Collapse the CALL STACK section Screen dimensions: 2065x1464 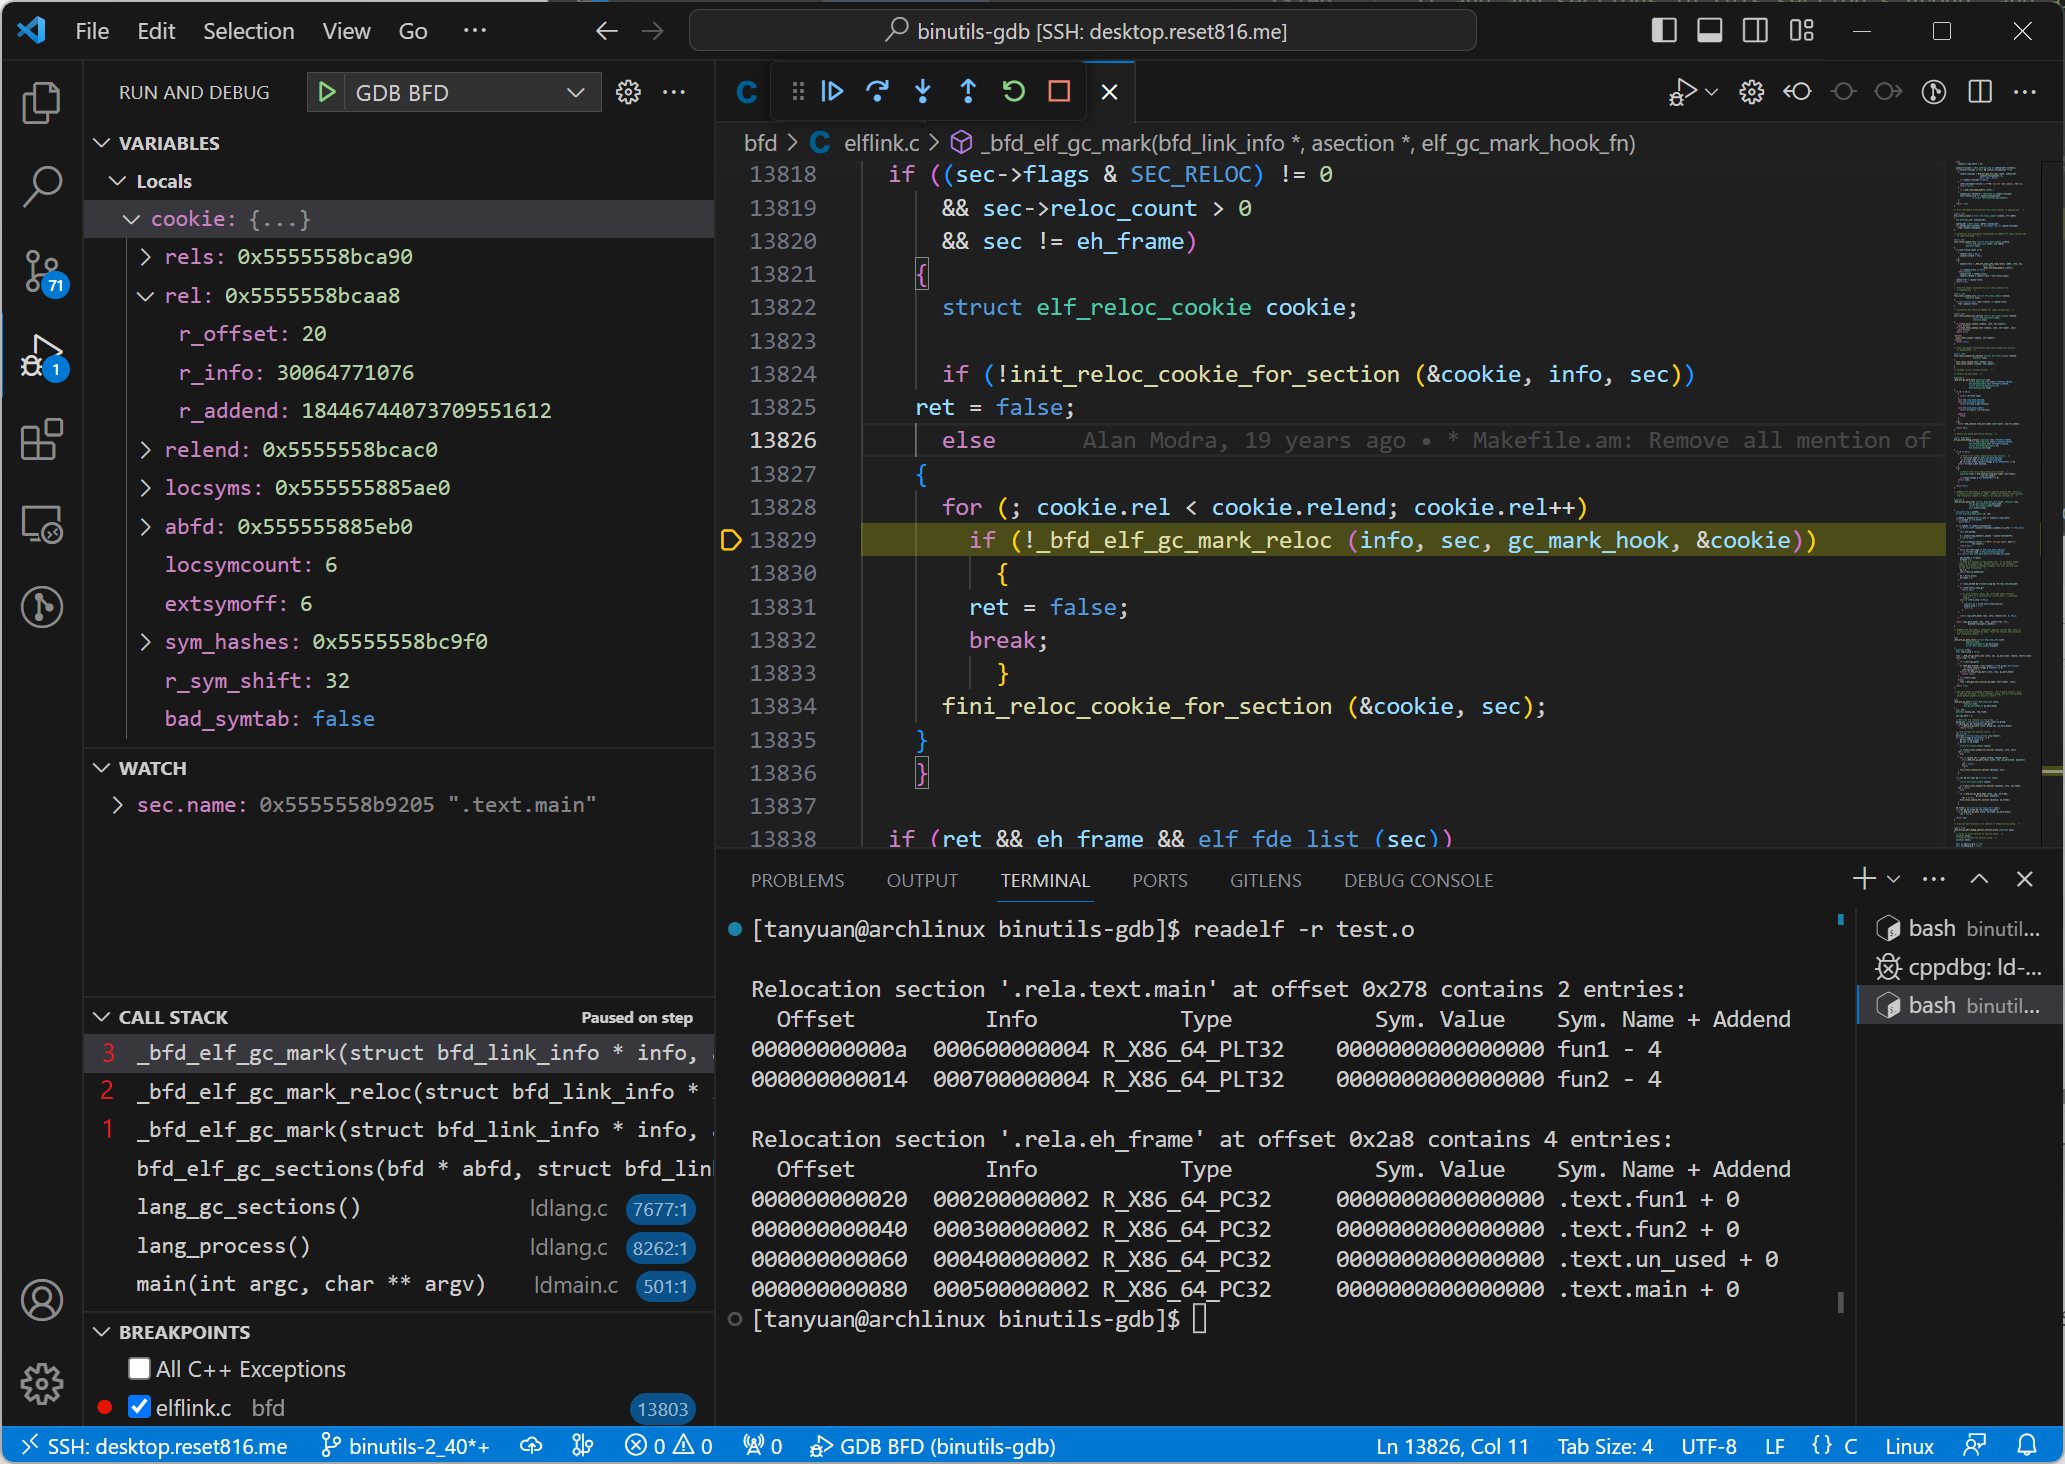click(x=101, y=1017)
